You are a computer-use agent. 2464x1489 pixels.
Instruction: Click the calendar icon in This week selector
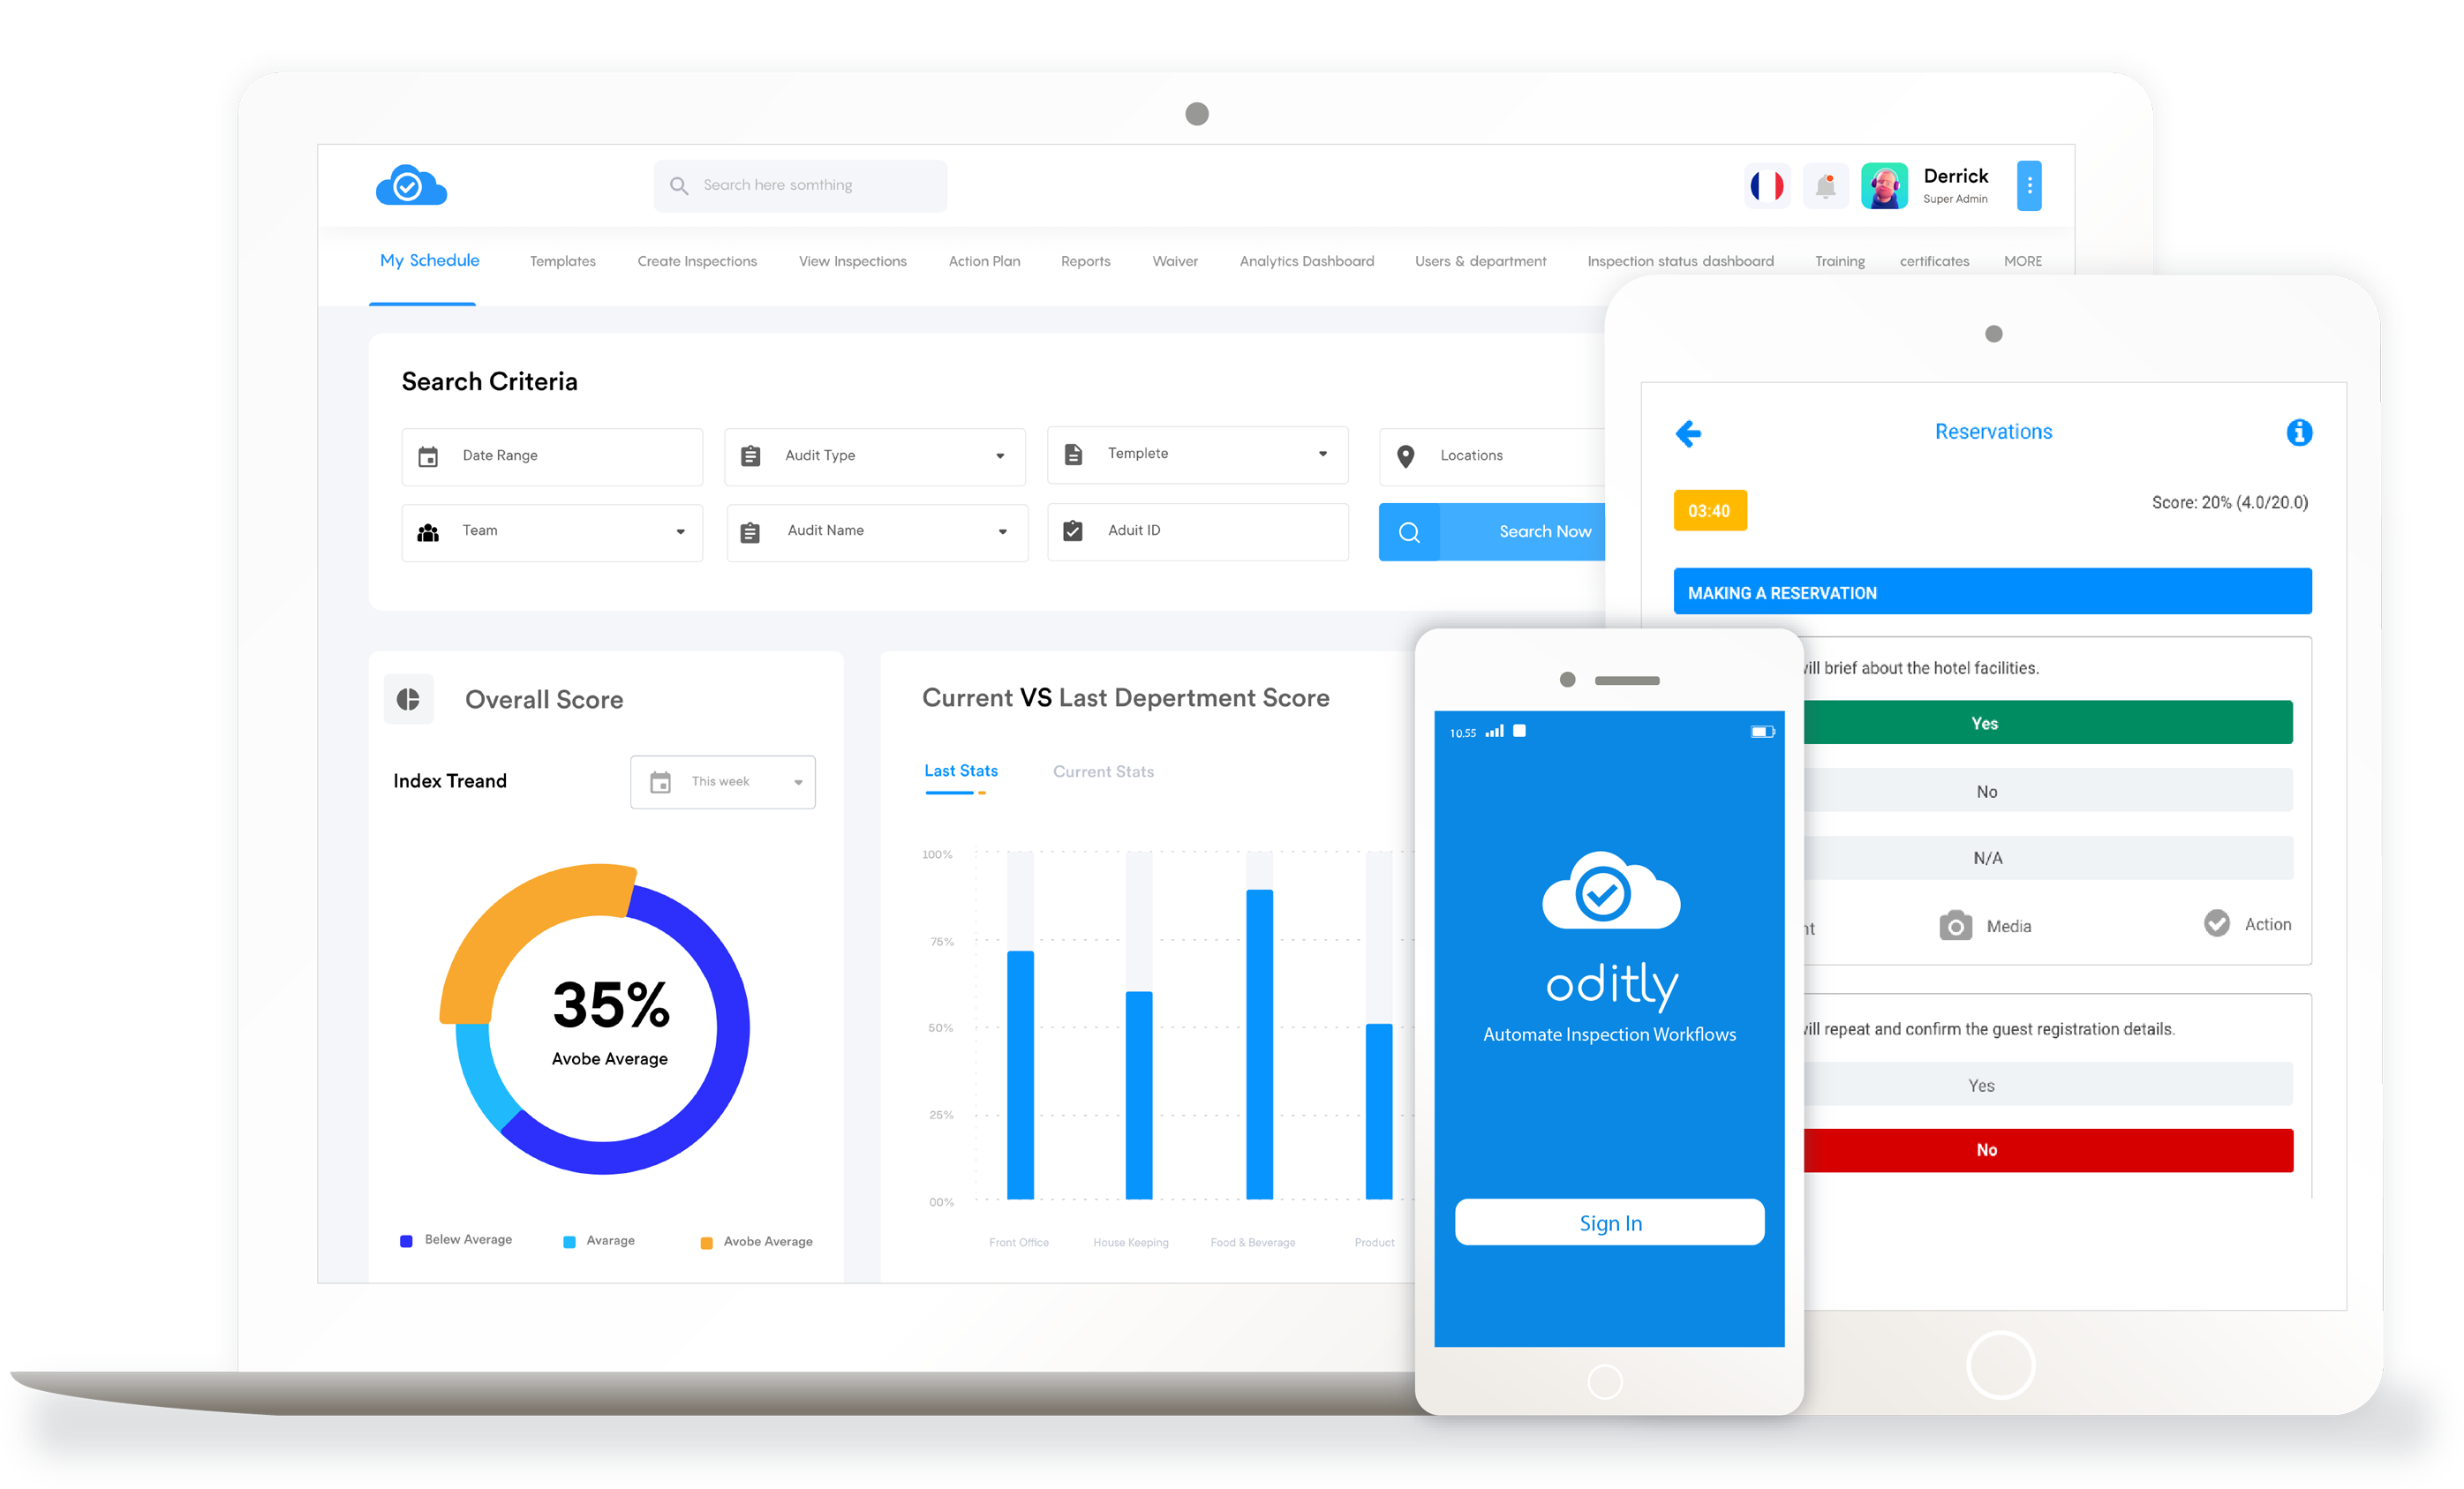click(660, 782)
